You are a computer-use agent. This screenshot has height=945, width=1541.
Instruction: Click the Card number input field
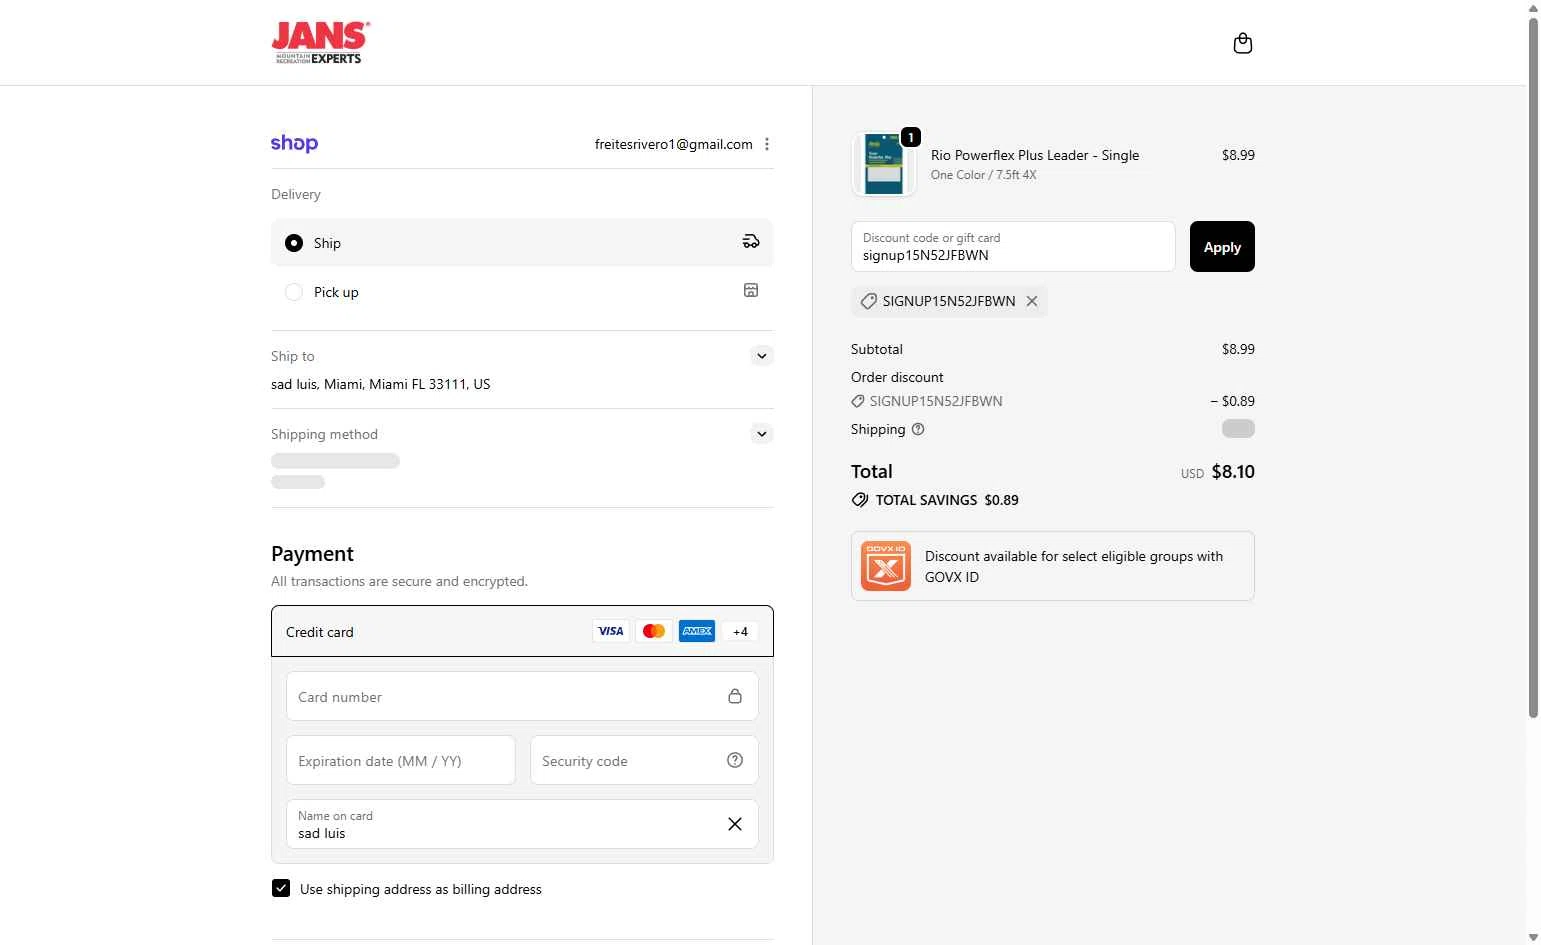522,696
